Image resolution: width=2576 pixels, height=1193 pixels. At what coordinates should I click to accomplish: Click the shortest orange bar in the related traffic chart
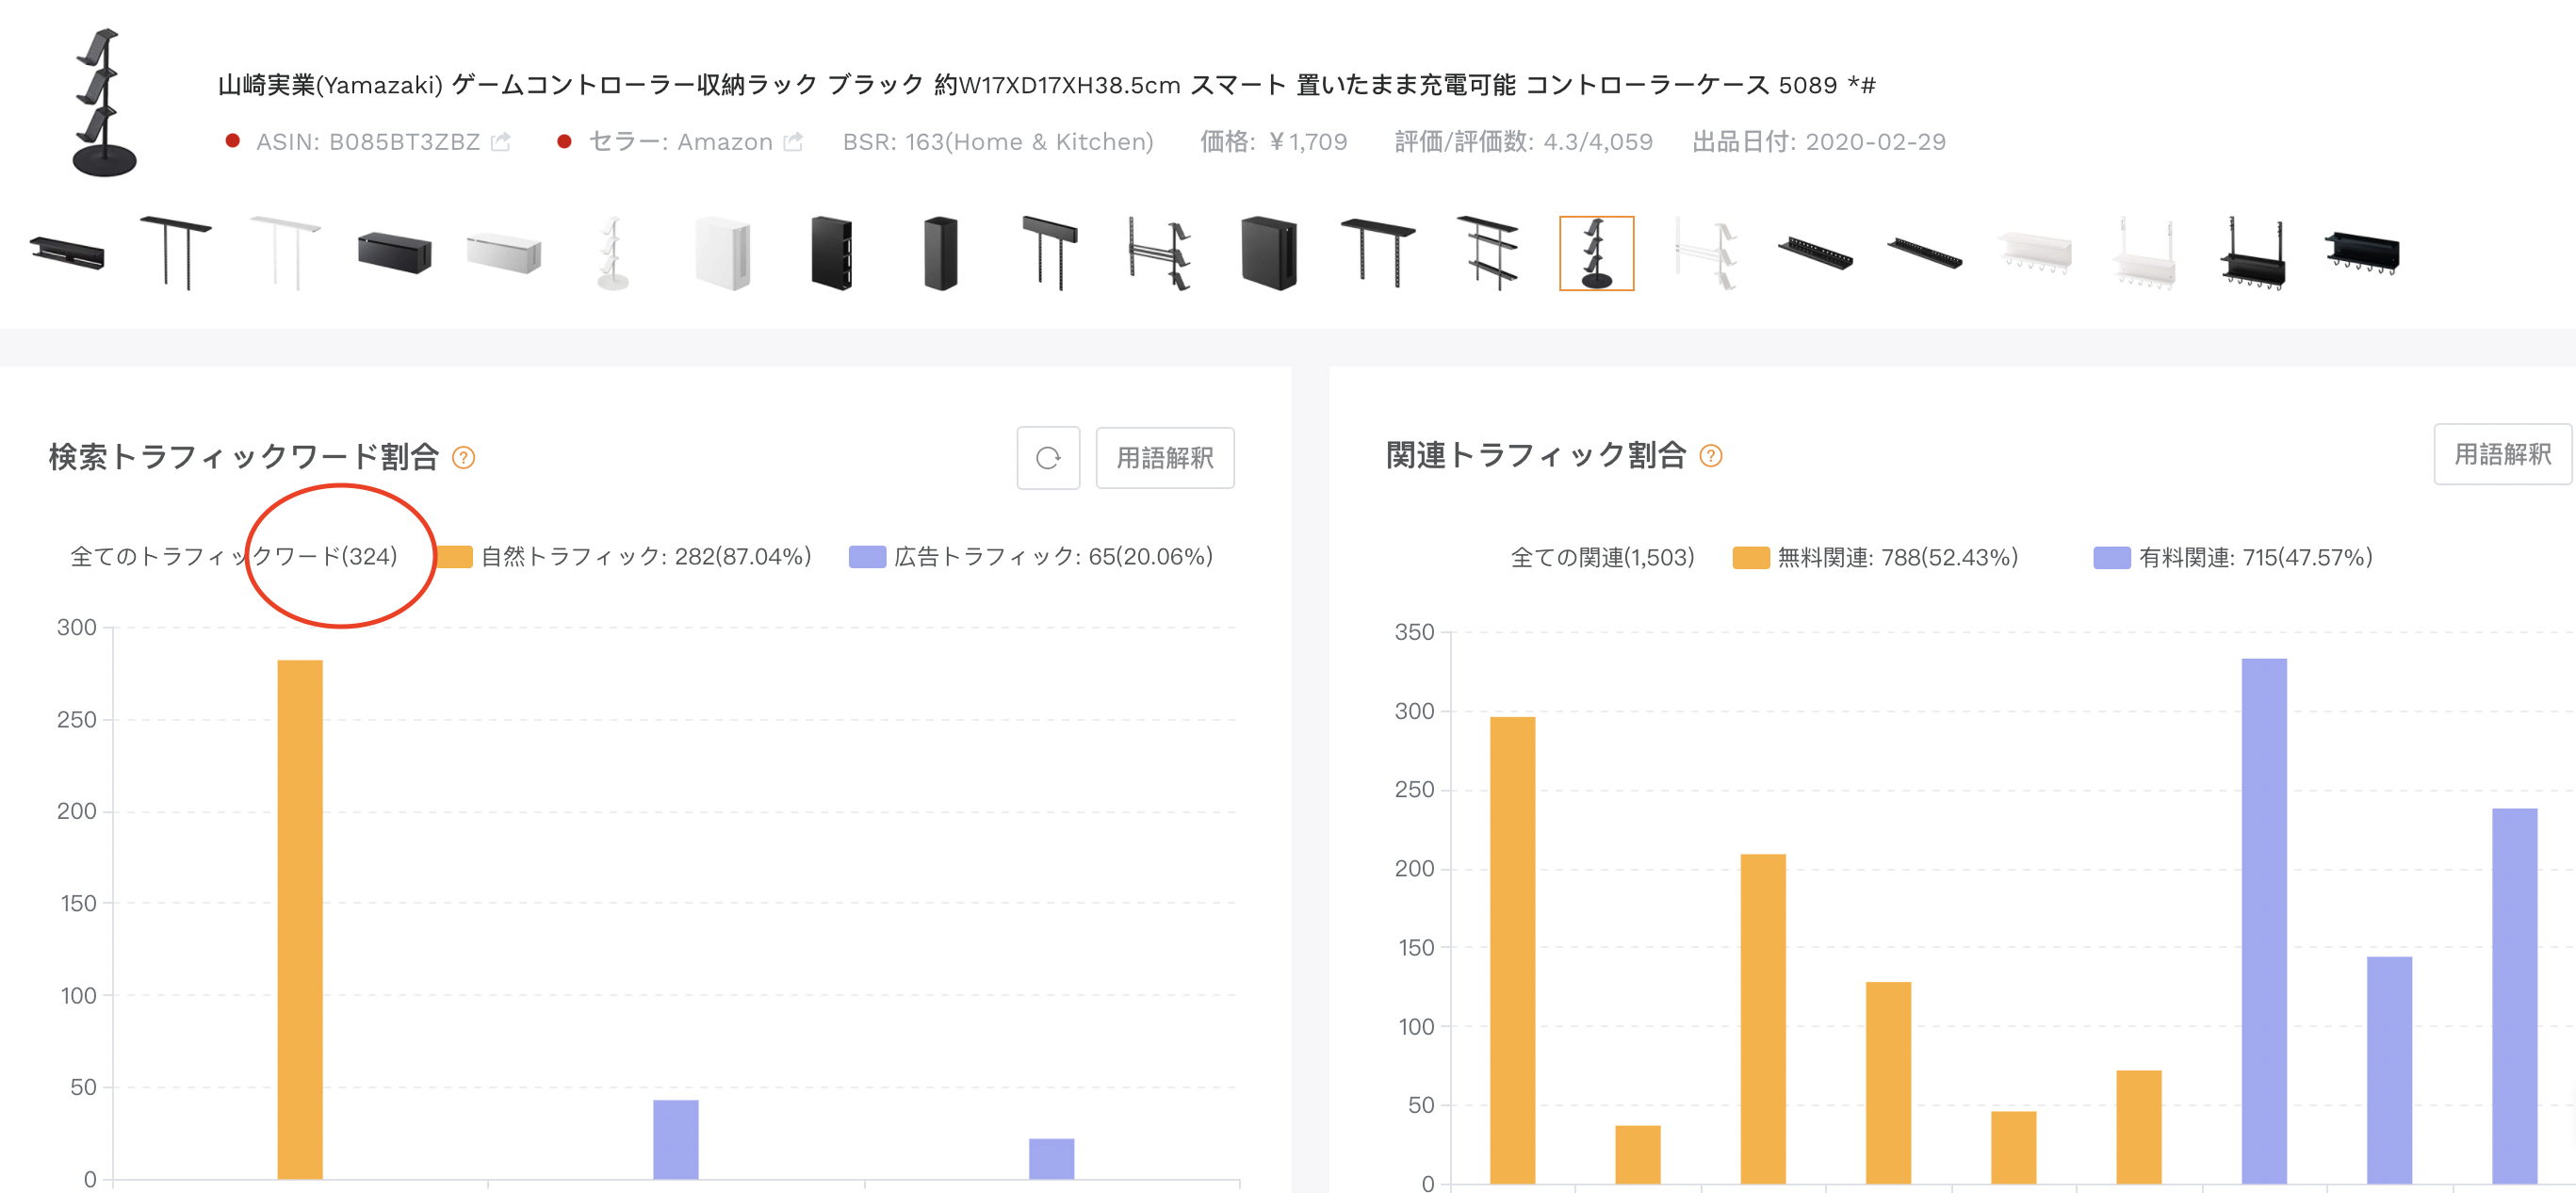(x=1638, y=1155)
